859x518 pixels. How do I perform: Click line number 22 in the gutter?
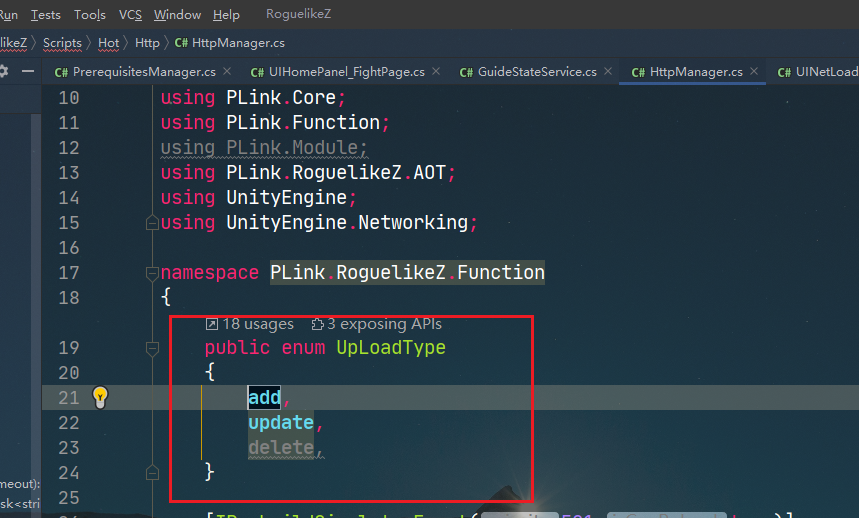(67, 423)
